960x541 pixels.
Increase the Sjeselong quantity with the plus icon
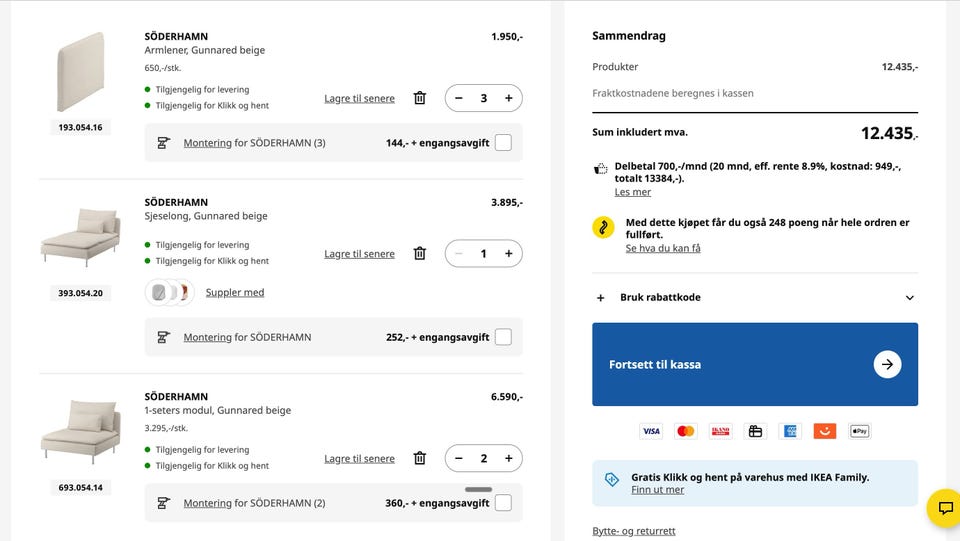point(508,254)
